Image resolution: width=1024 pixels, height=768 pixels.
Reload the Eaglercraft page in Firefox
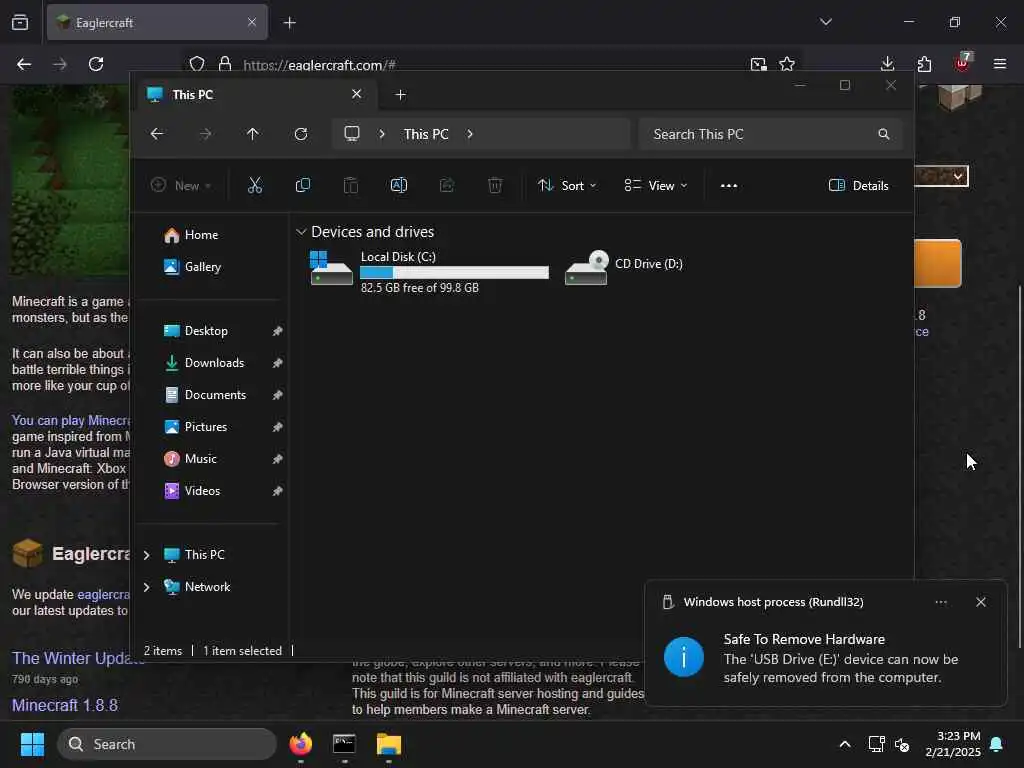click(x=96, y=64)
